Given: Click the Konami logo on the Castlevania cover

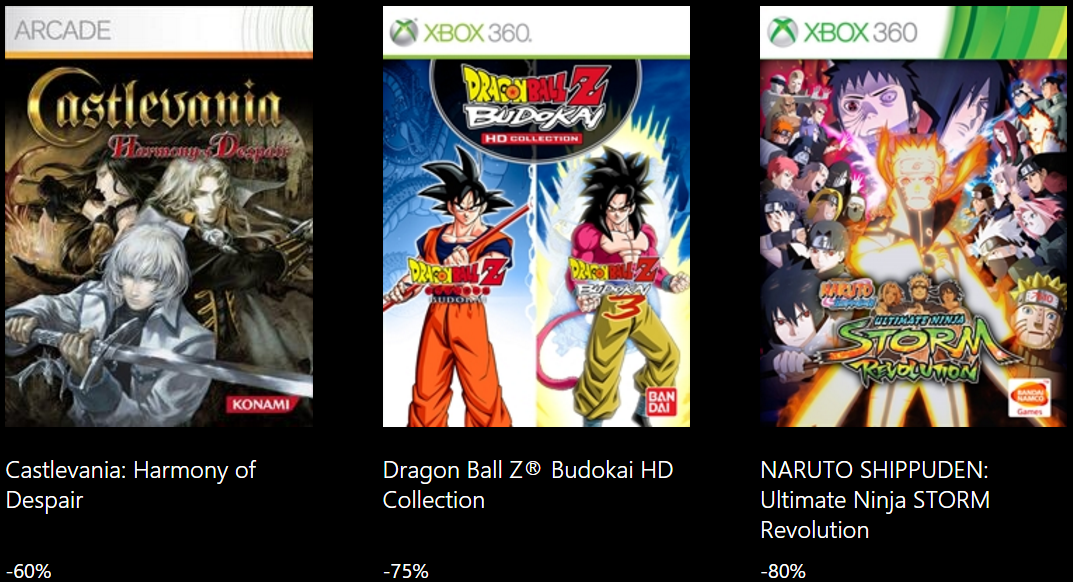Looking at the screenshot, I should pos(260,404).
